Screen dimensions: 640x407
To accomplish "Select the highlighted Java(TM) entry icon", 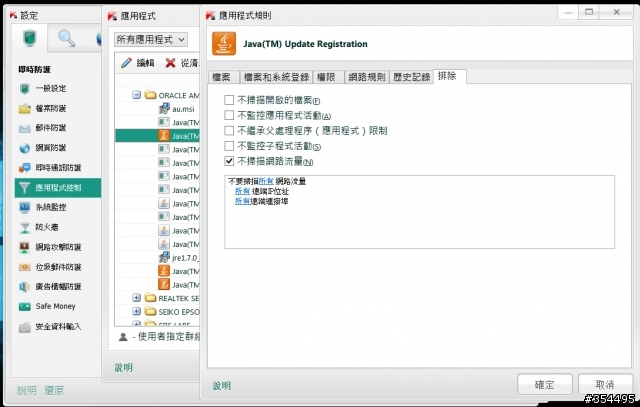I will point(164,136).
